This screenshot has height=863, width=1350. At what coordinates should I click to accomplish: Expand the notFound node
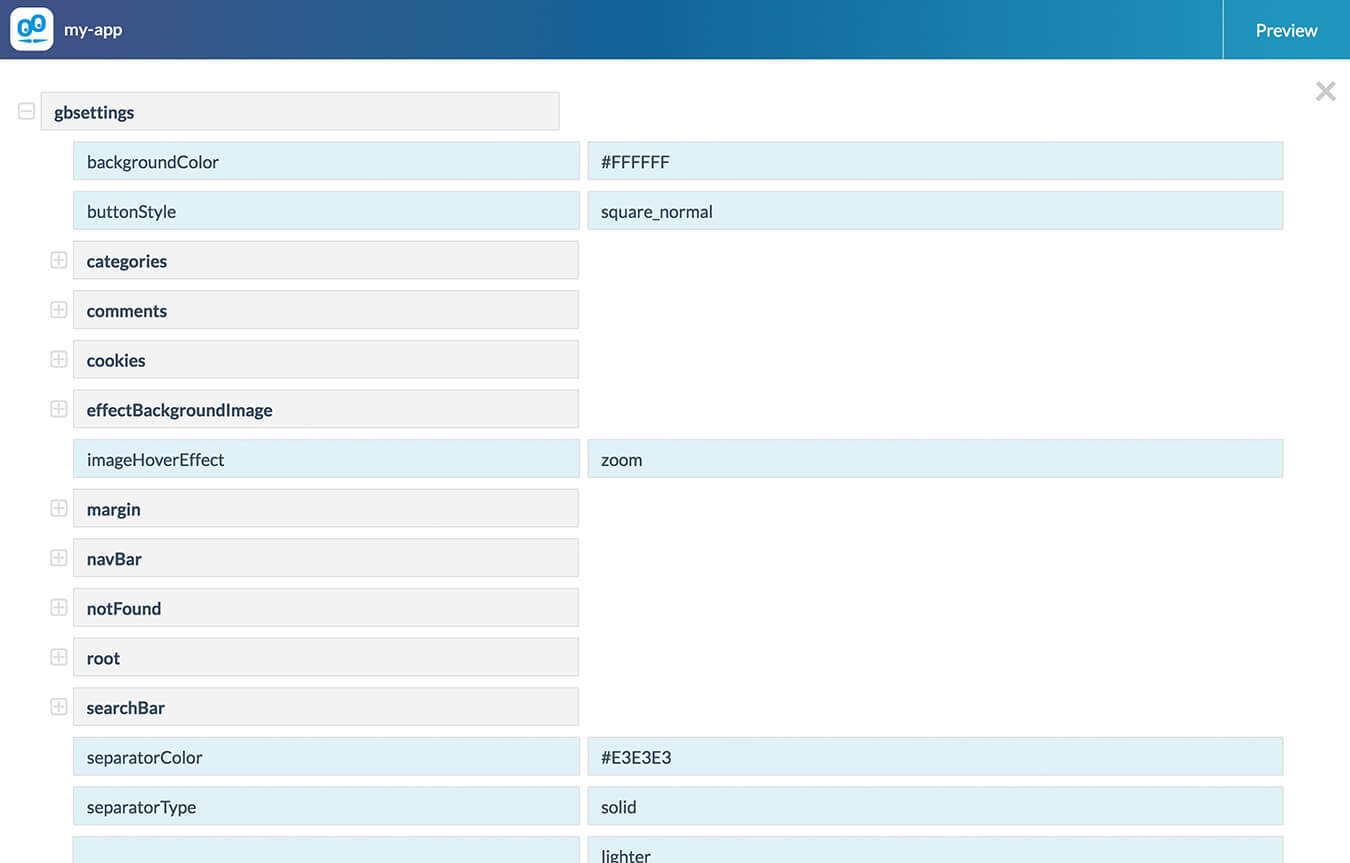[x=58, y=608]
